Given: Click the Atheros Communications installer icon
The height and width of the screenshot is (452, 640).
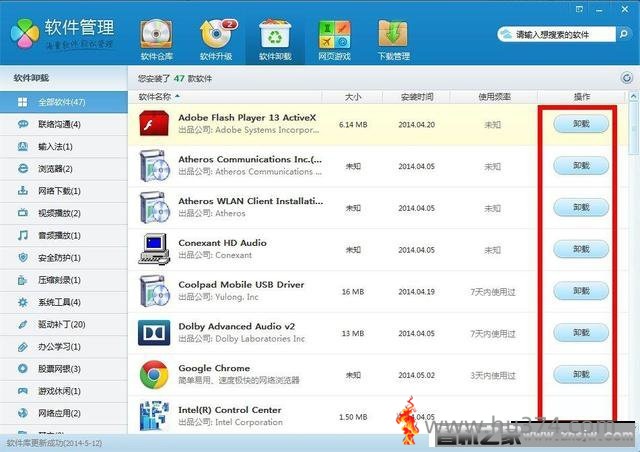Looking at the screenshot, I should 154,165.
